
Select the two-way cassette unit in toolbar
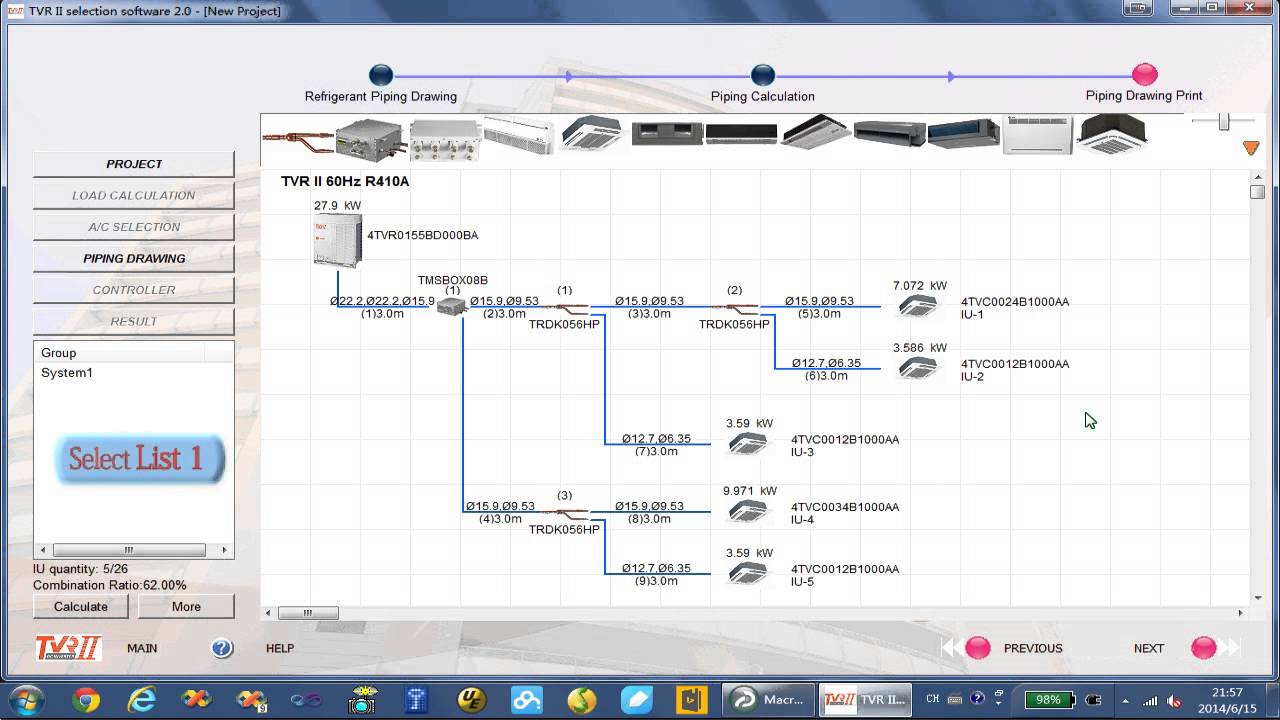(x=667, y=134)
